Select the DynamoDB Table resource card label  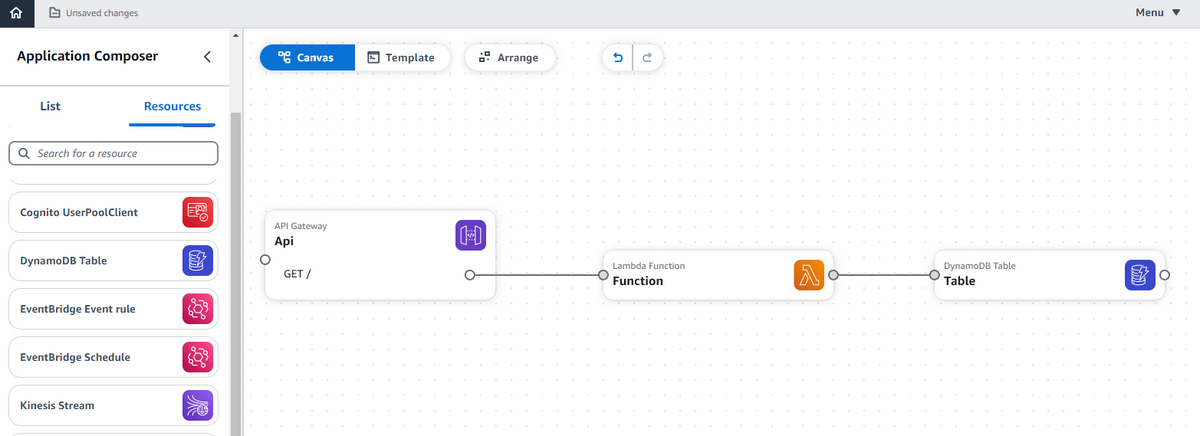point(63,260)
